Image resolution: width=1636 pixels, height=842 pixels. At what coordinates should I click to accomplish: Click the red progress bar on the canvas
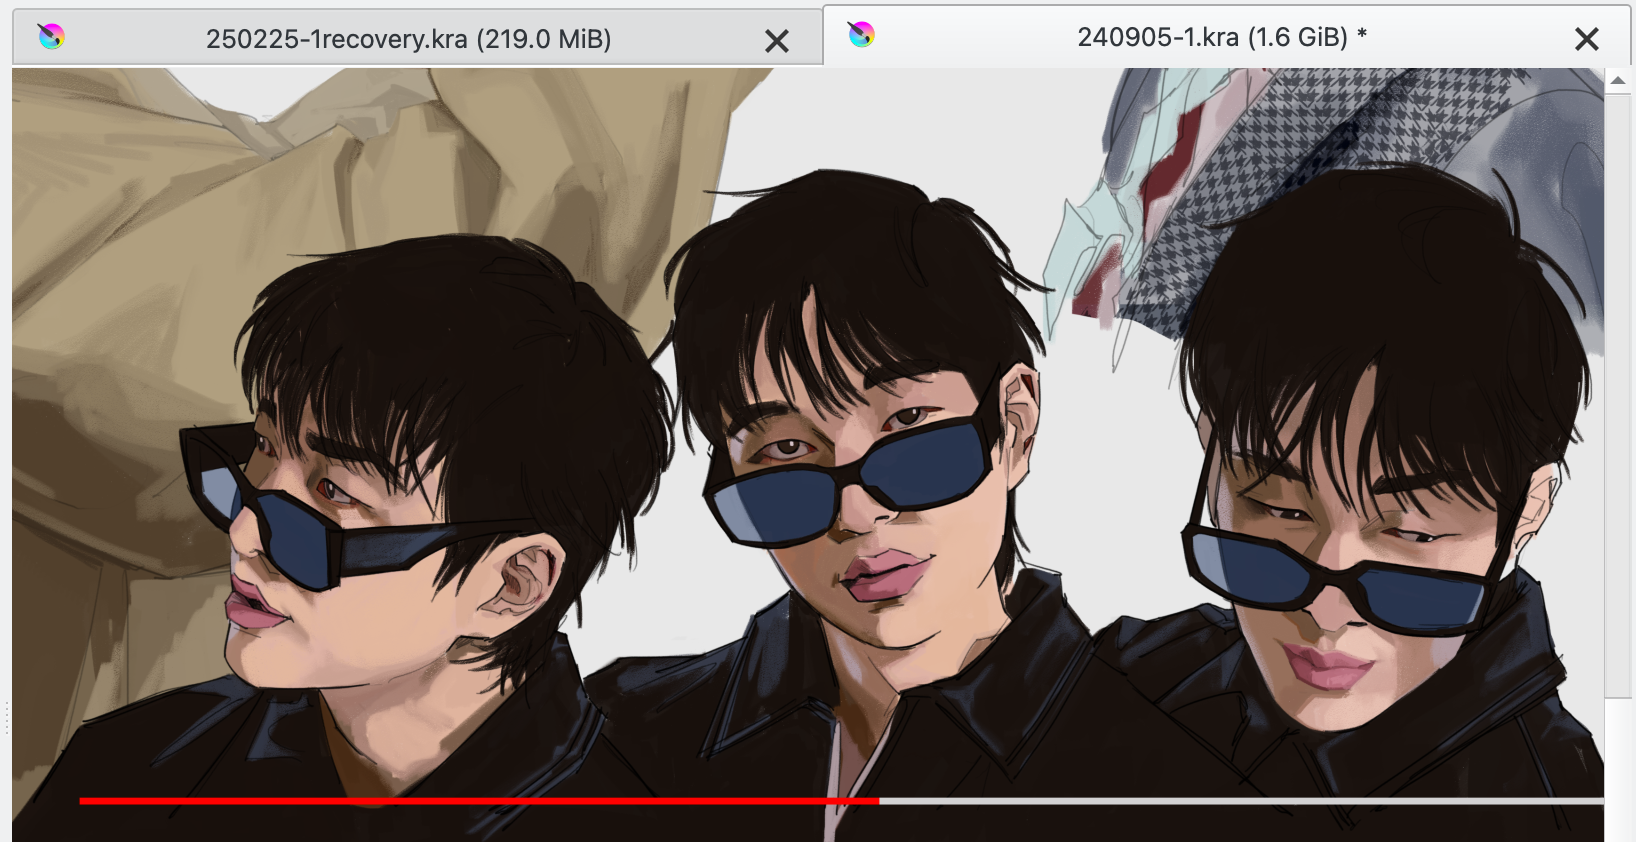pos(479,801)
